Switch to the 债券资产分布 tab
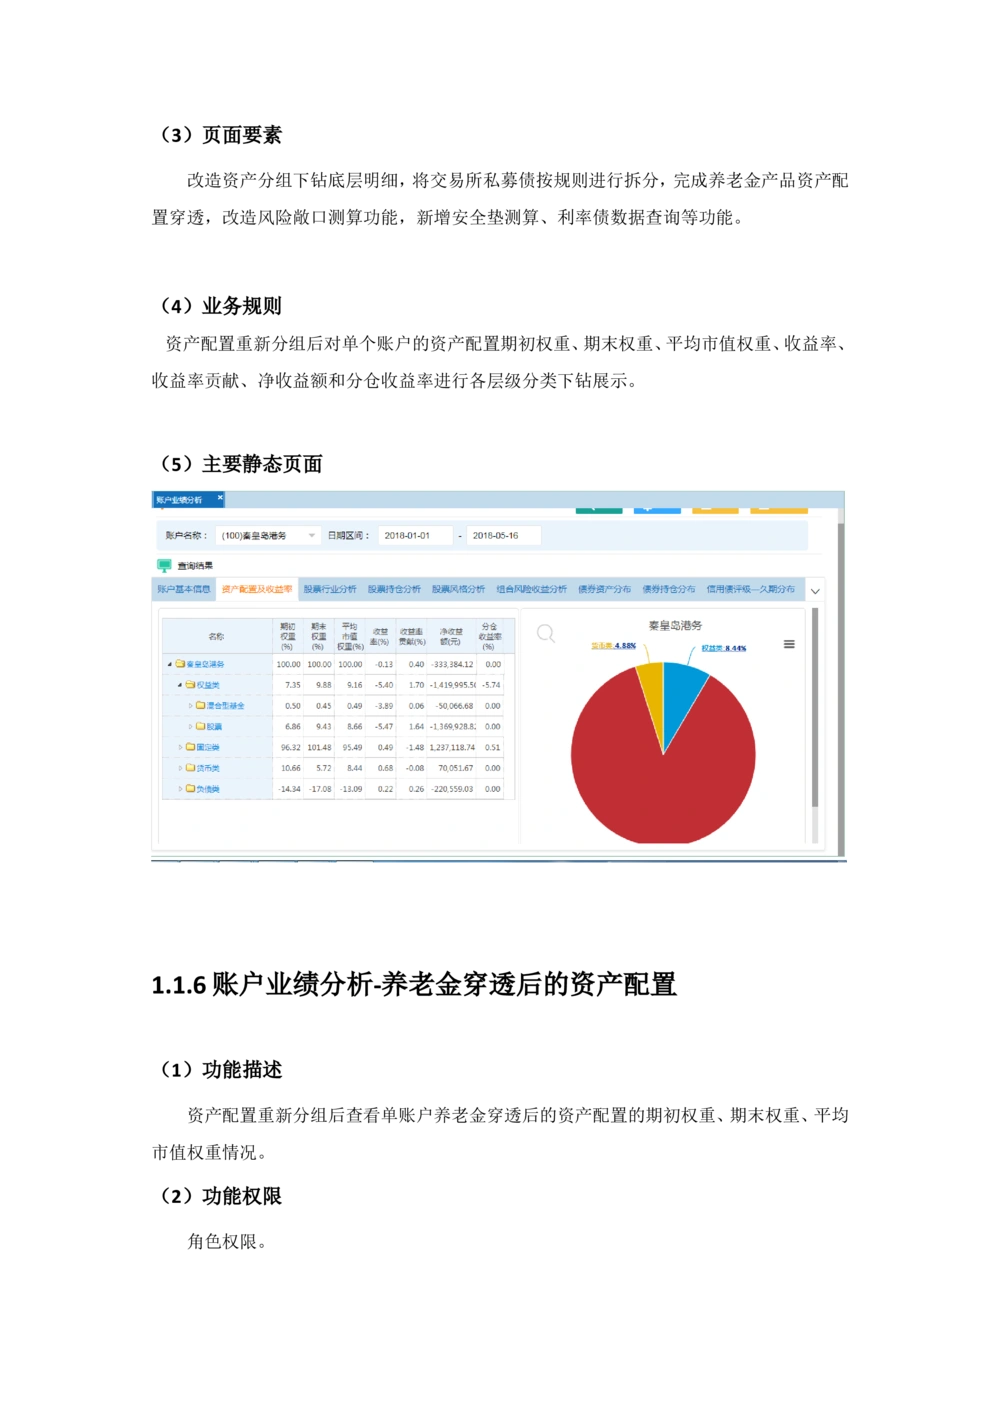1000x1415 pixels. (604, 589)
